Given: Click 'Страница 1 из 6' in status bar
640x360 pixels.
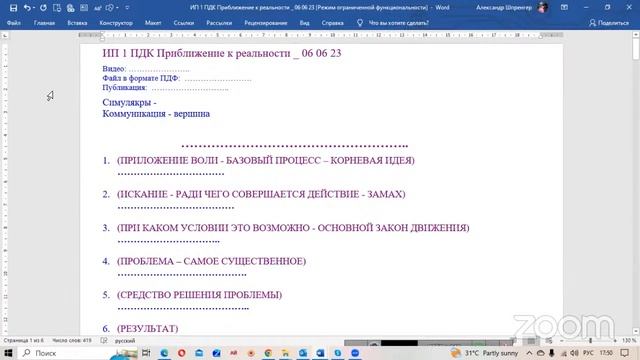Looking at the screenshot, I should click(x=23, y=340).
